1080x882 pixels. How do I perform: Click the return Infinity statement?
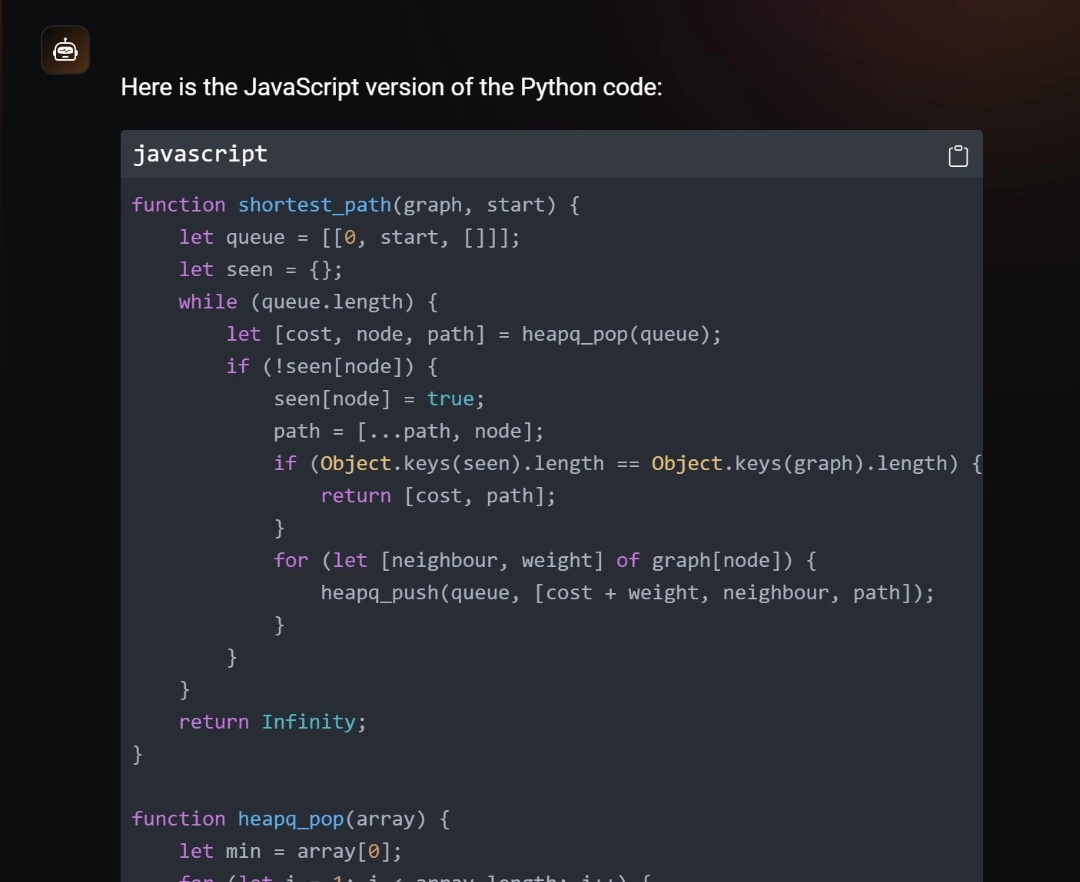[272, 721]
